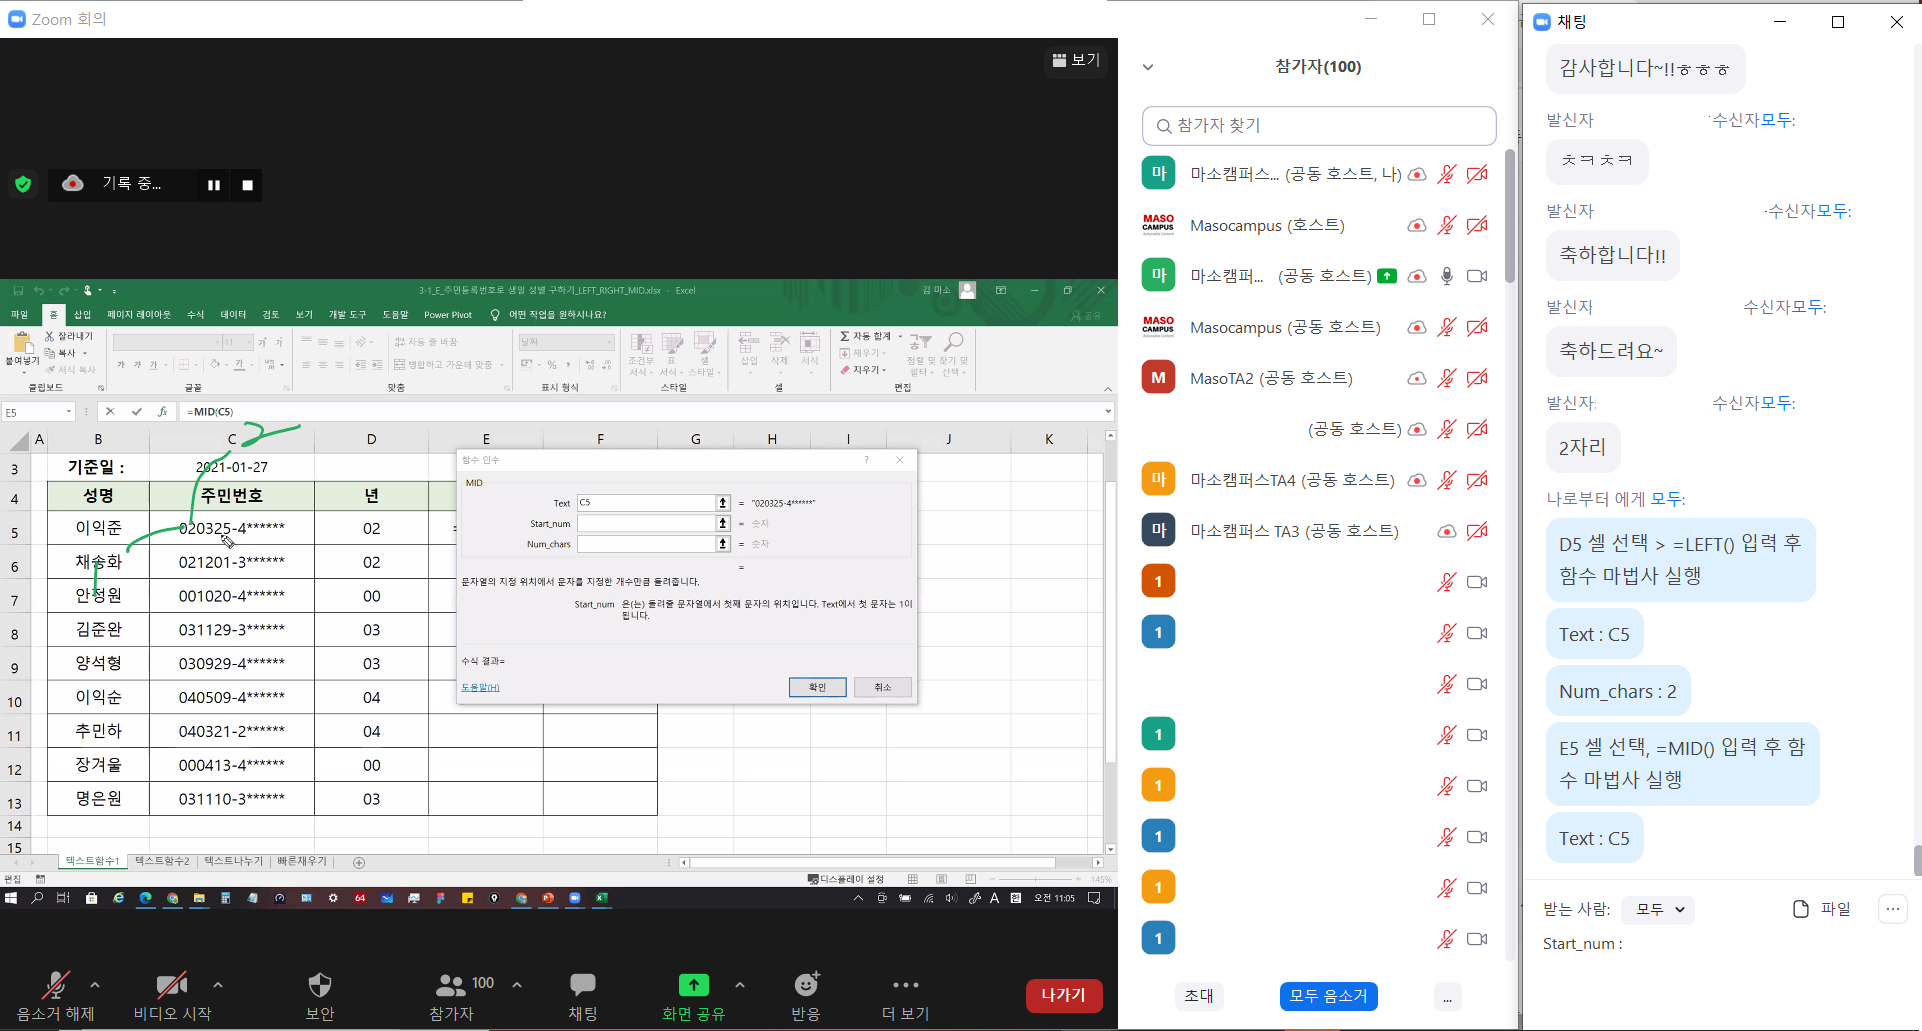This screenshot has width=1922, height=1031.
Task: Open the 받는 사람 모두 recipient dropdown
Action: pyautogui.click(x=1659, y=909)
